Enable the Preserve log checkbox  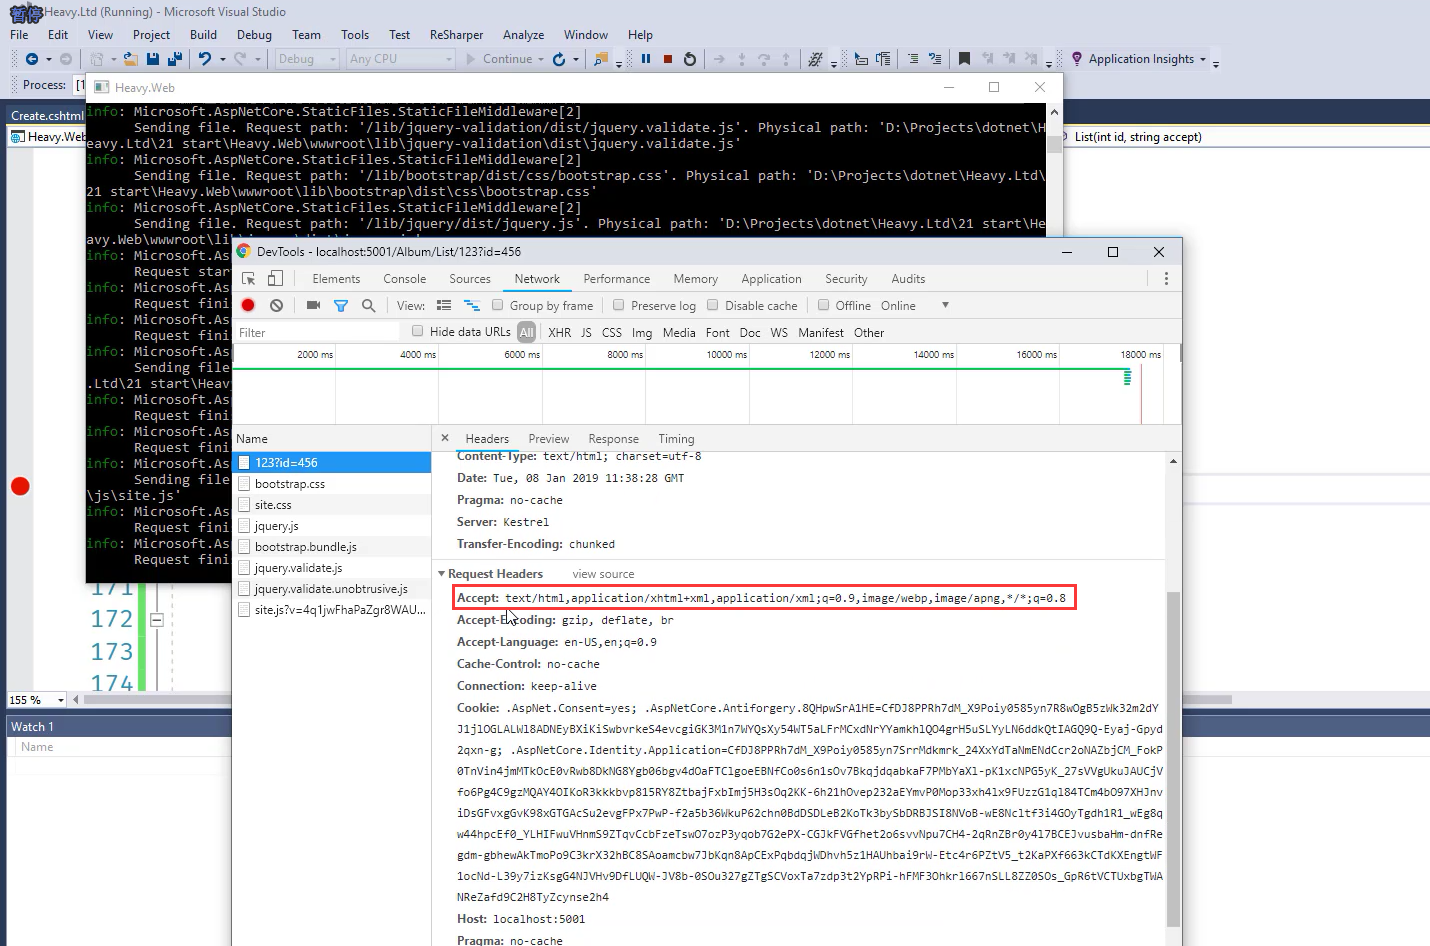pyautogui.click(x=618, y=305)
